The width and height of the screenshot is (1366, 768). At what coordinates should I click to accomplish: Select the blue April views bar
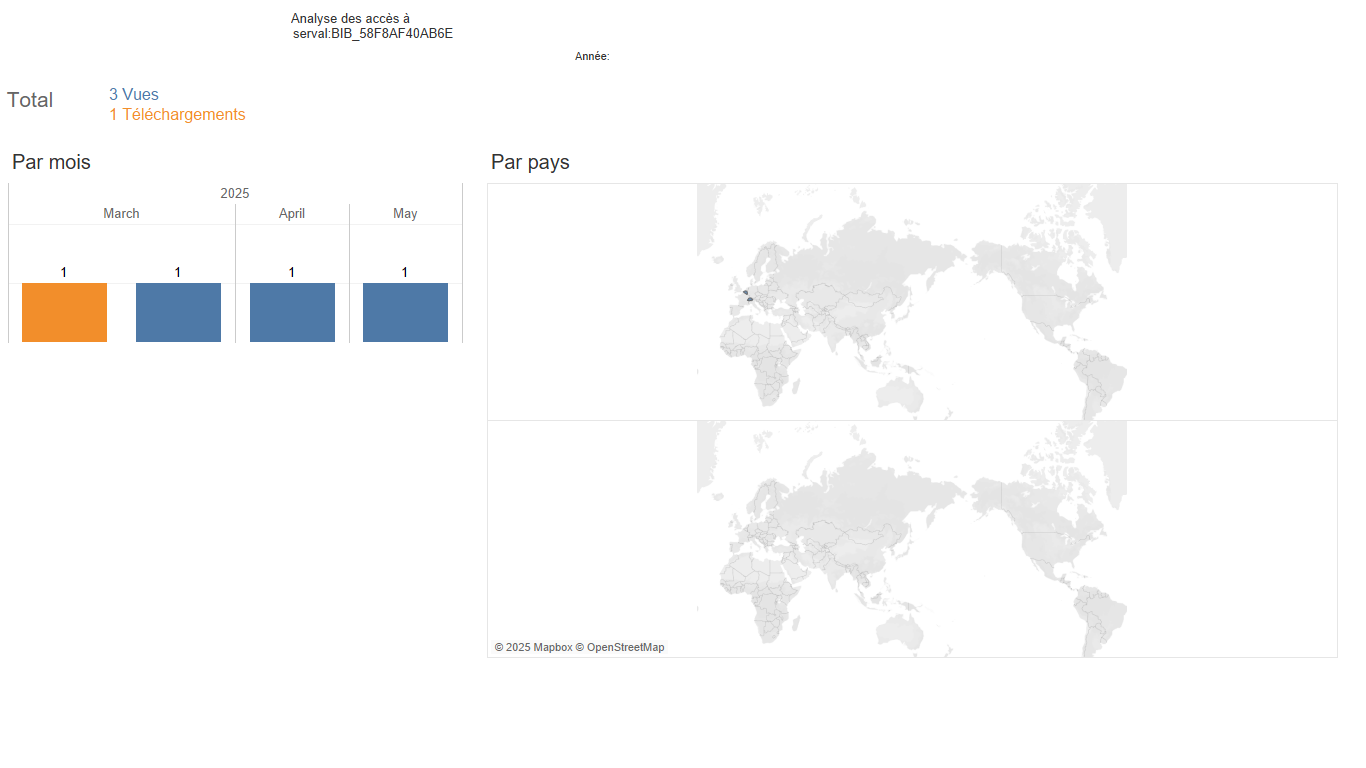292,313
